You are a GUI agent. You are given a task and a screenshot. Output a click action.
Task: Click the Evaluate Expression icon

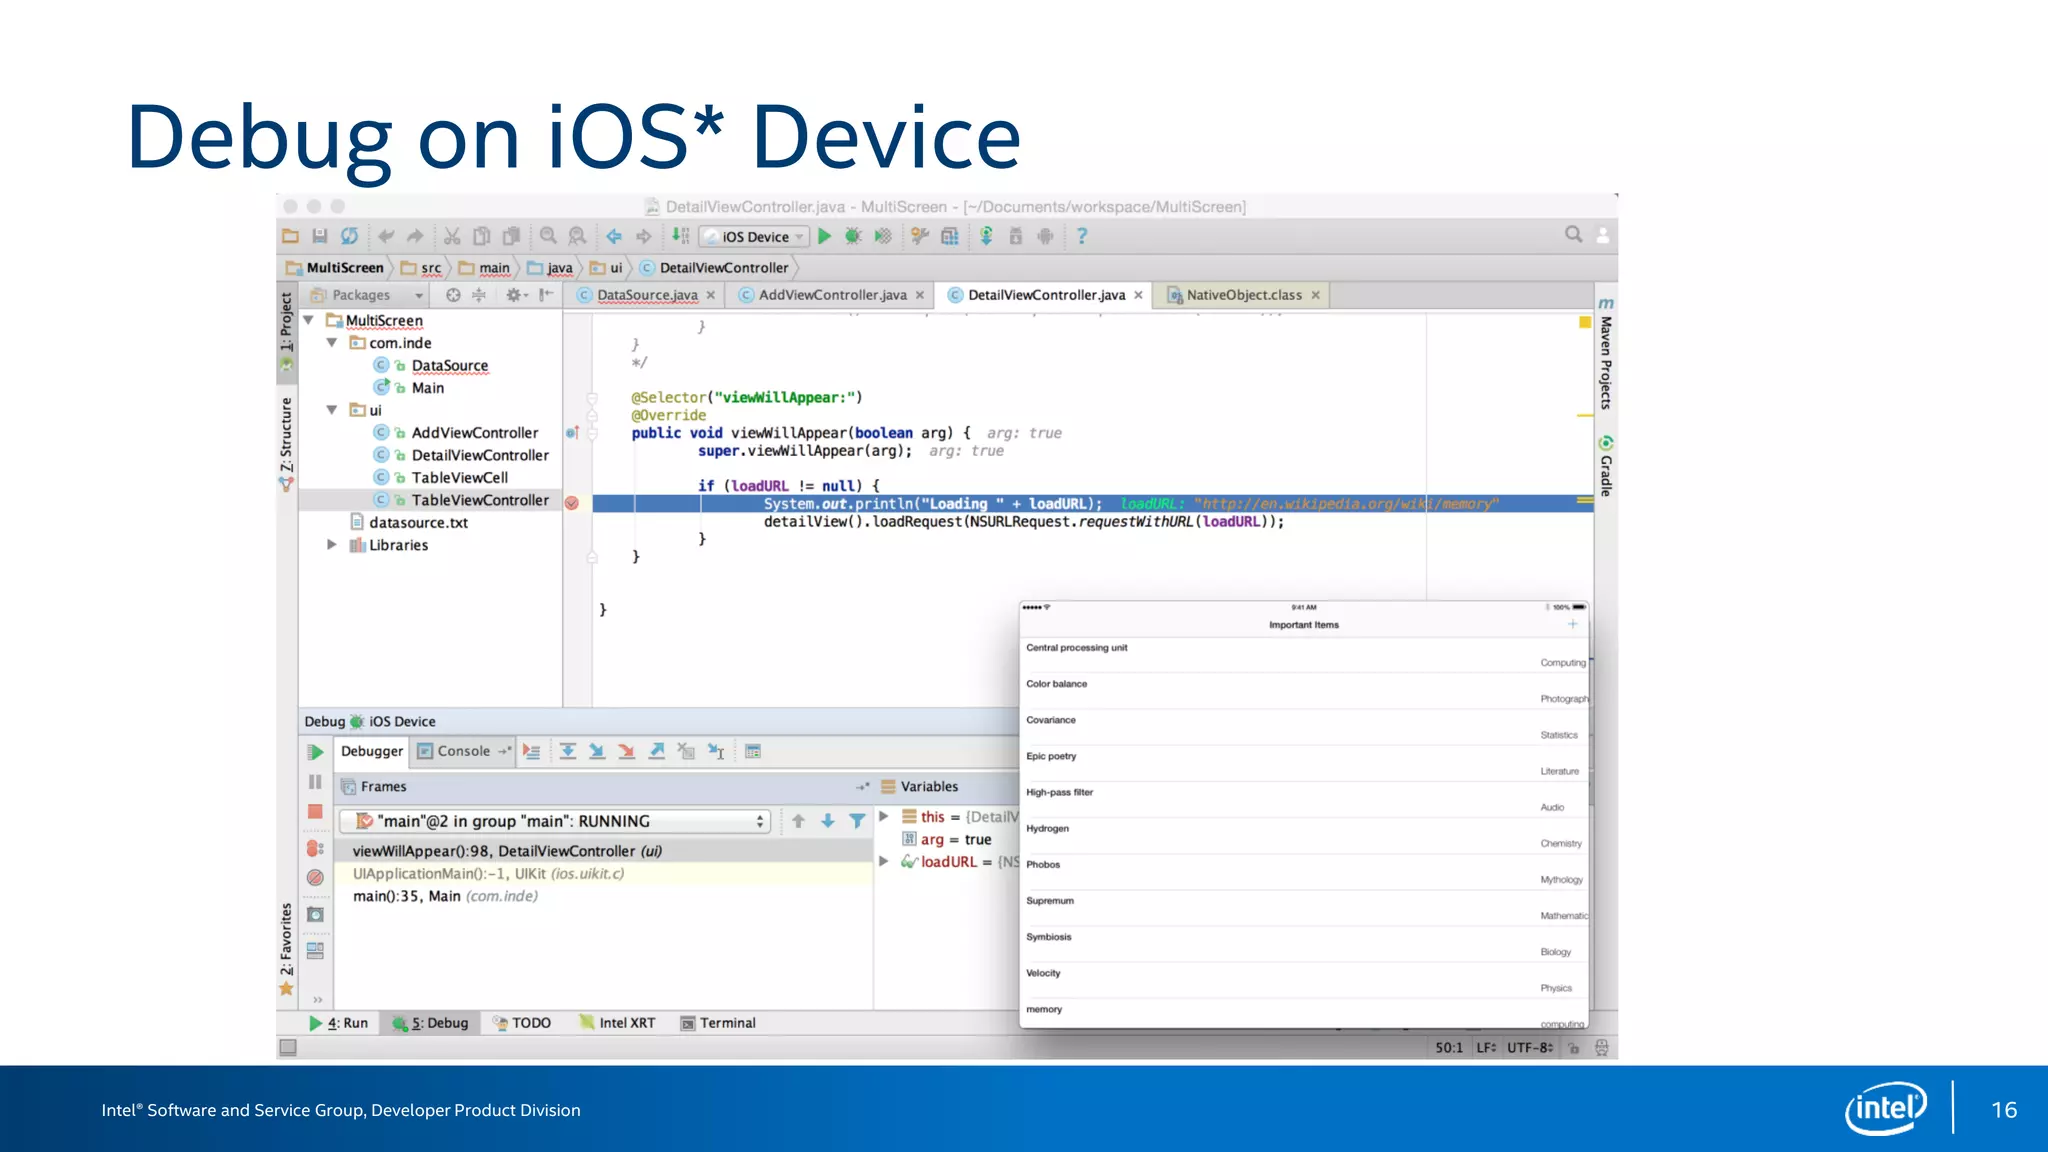tap(753, 752)
